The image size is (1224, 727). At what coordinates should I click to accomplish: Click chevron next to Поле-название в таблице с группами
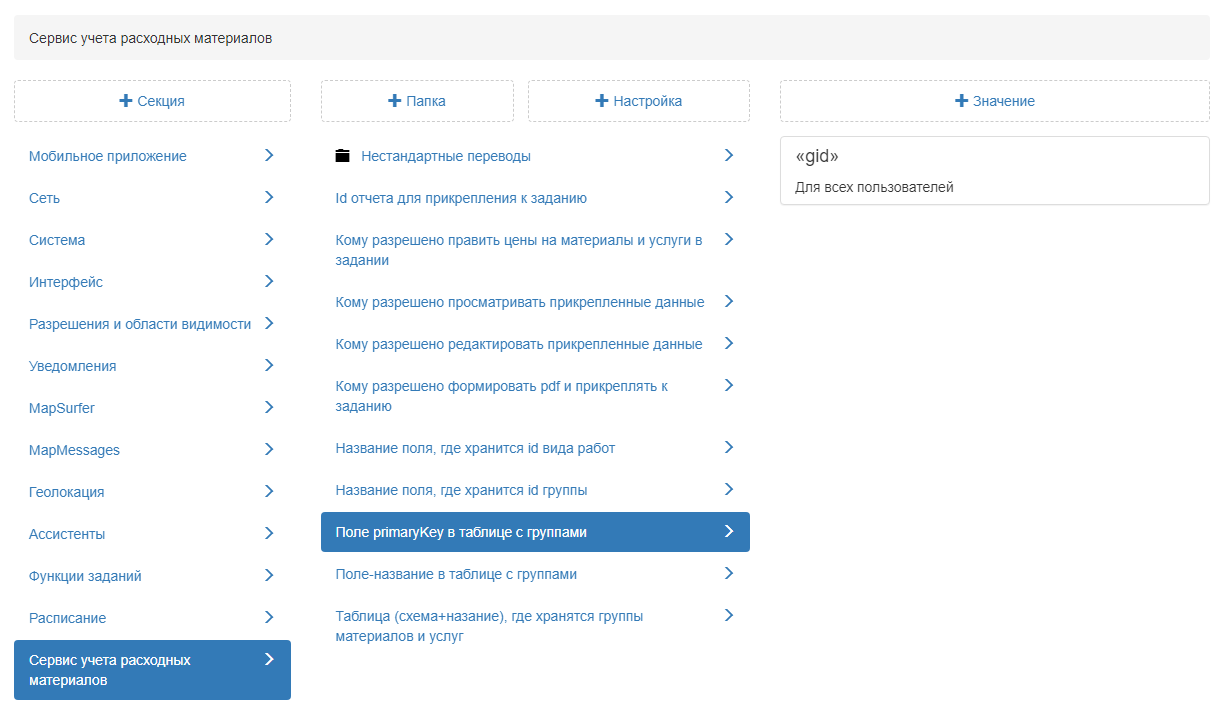tap(729, 573)
